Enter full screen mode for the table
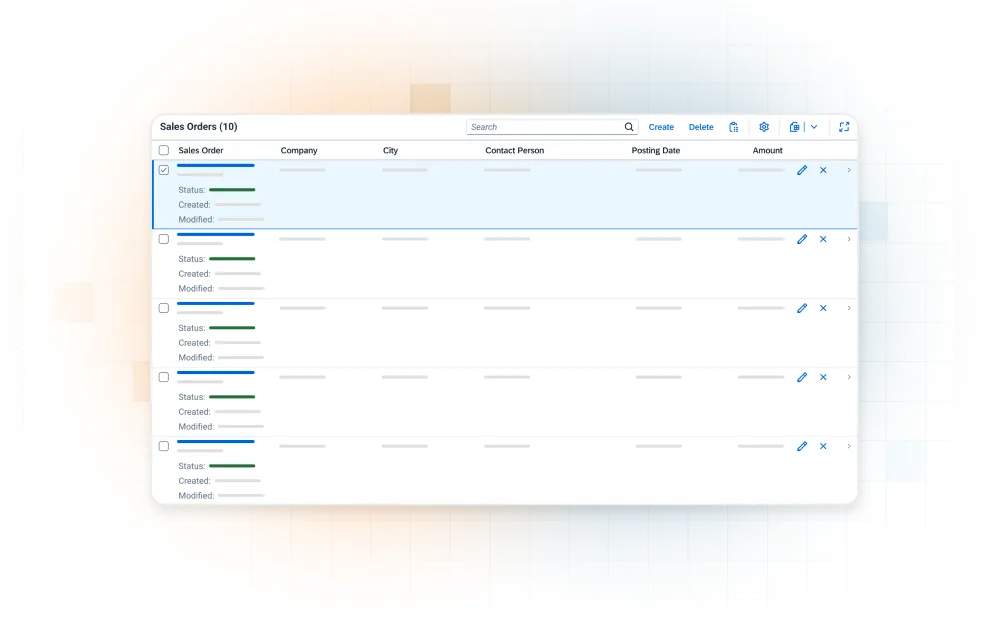Viewport: 1000px width, 619px height. pos(844,127)
